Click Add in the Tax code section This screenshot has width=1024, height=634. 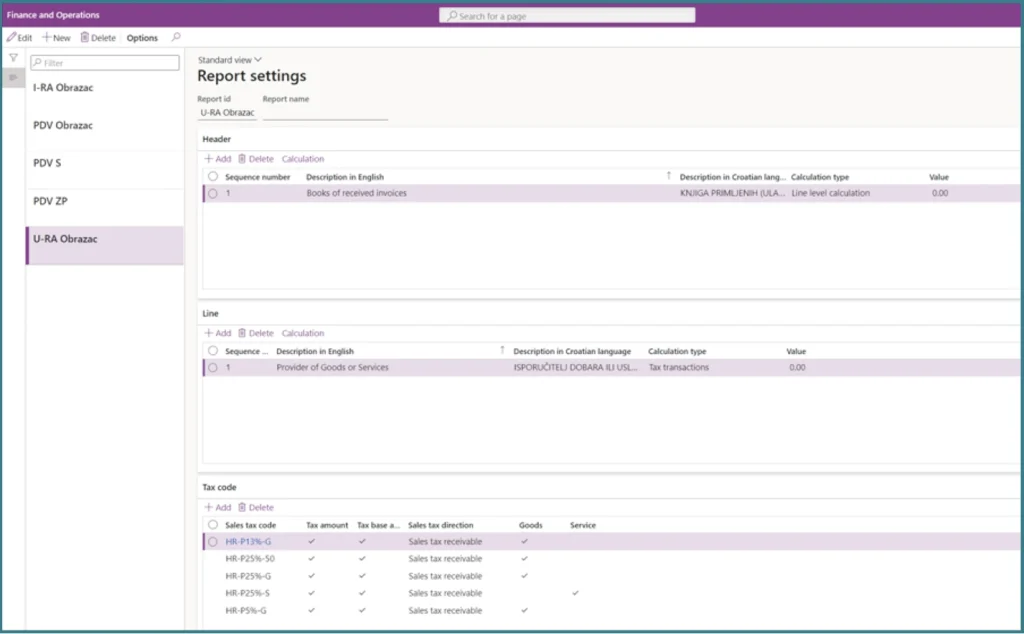[x=217, y=507]
